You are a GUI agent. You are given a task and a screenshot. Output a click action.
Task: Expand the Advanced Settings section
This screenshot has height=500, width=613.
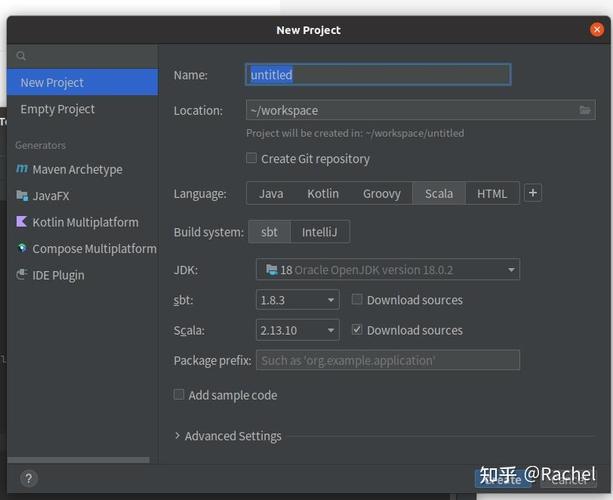228,435
